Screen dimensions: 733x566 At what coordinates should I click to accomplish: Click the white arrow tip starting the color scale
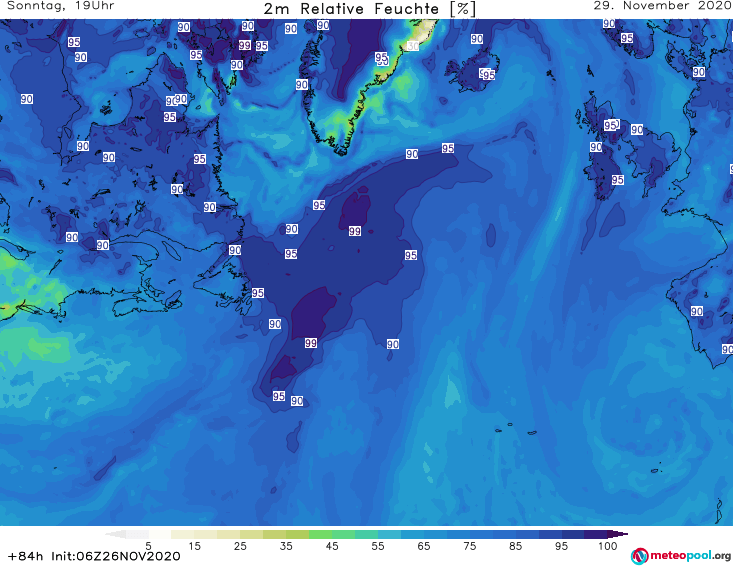click(115, 534)
